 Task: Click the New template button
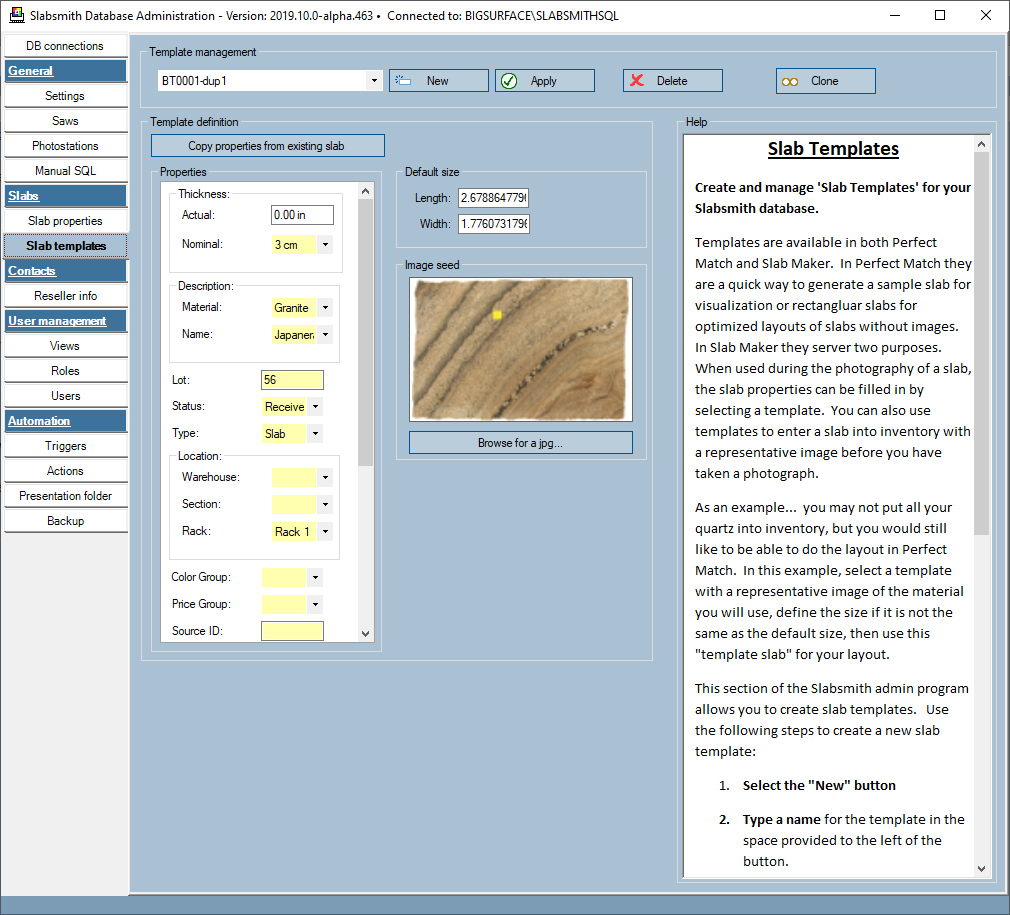(x=439, y=80)
